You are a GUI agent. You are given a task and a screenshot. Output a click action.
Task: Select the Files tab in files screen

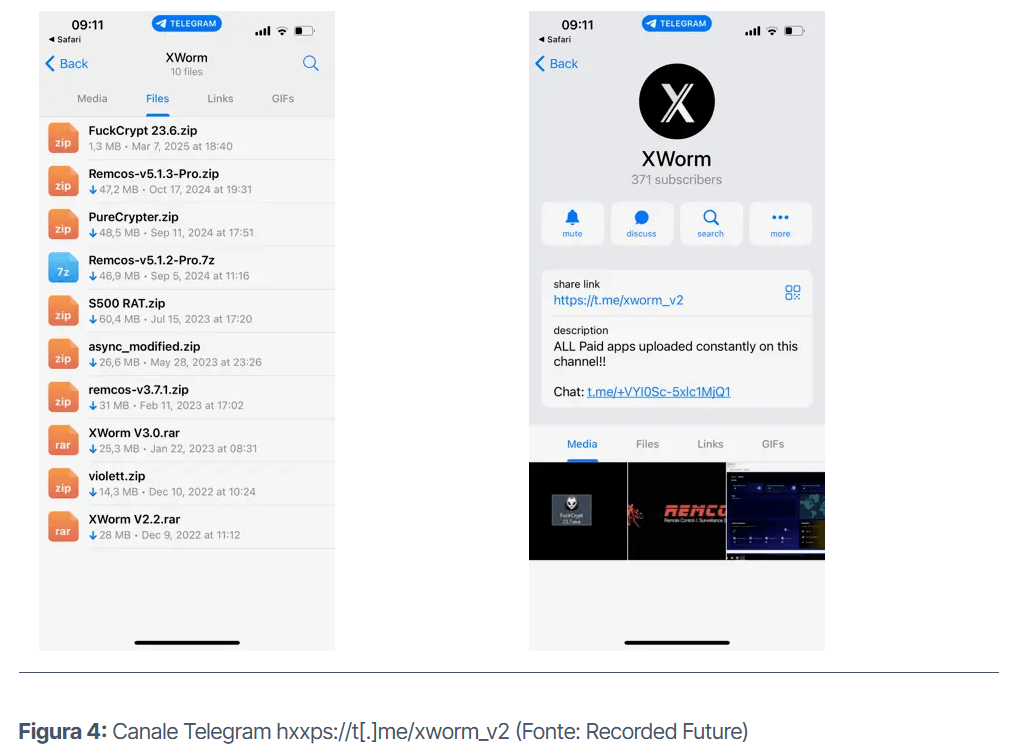point(157,98)
